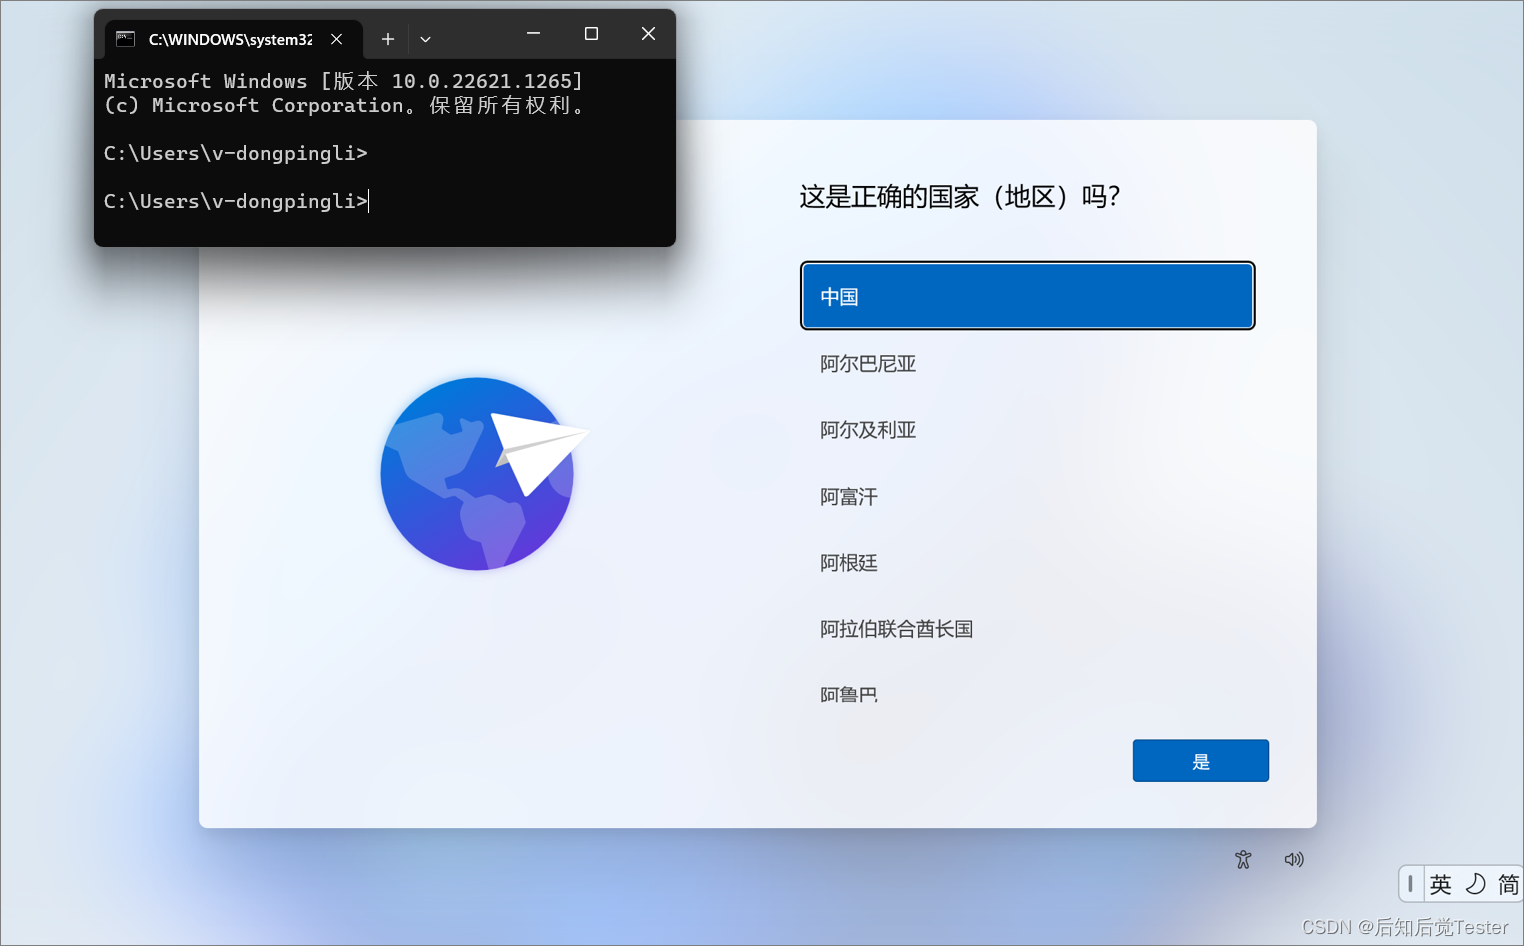Select 阿尔及利亚 from the country list
This screenshot has width=1524, height=946.
coord(868,429)
